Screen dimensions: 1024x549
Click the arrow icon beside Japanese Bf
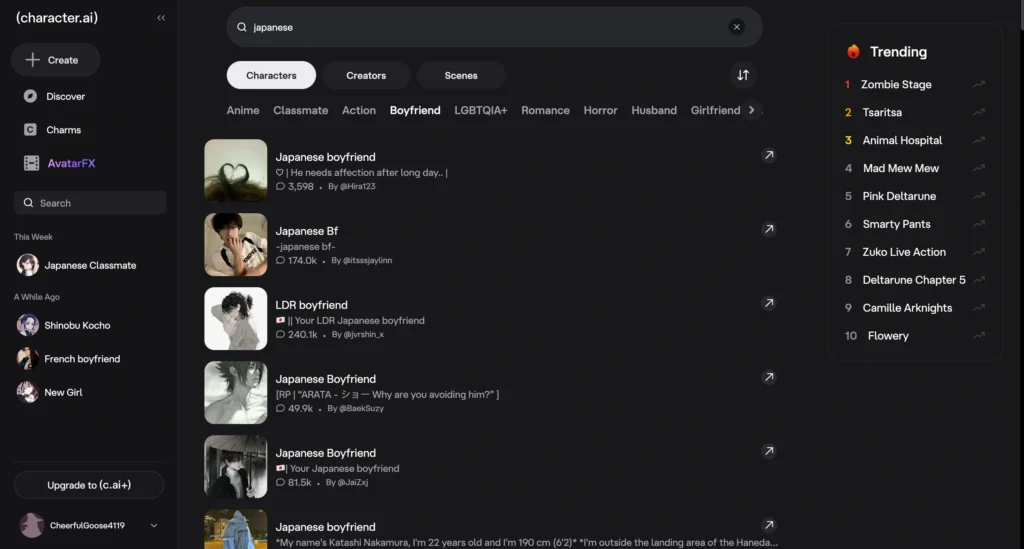coord(769,229)
